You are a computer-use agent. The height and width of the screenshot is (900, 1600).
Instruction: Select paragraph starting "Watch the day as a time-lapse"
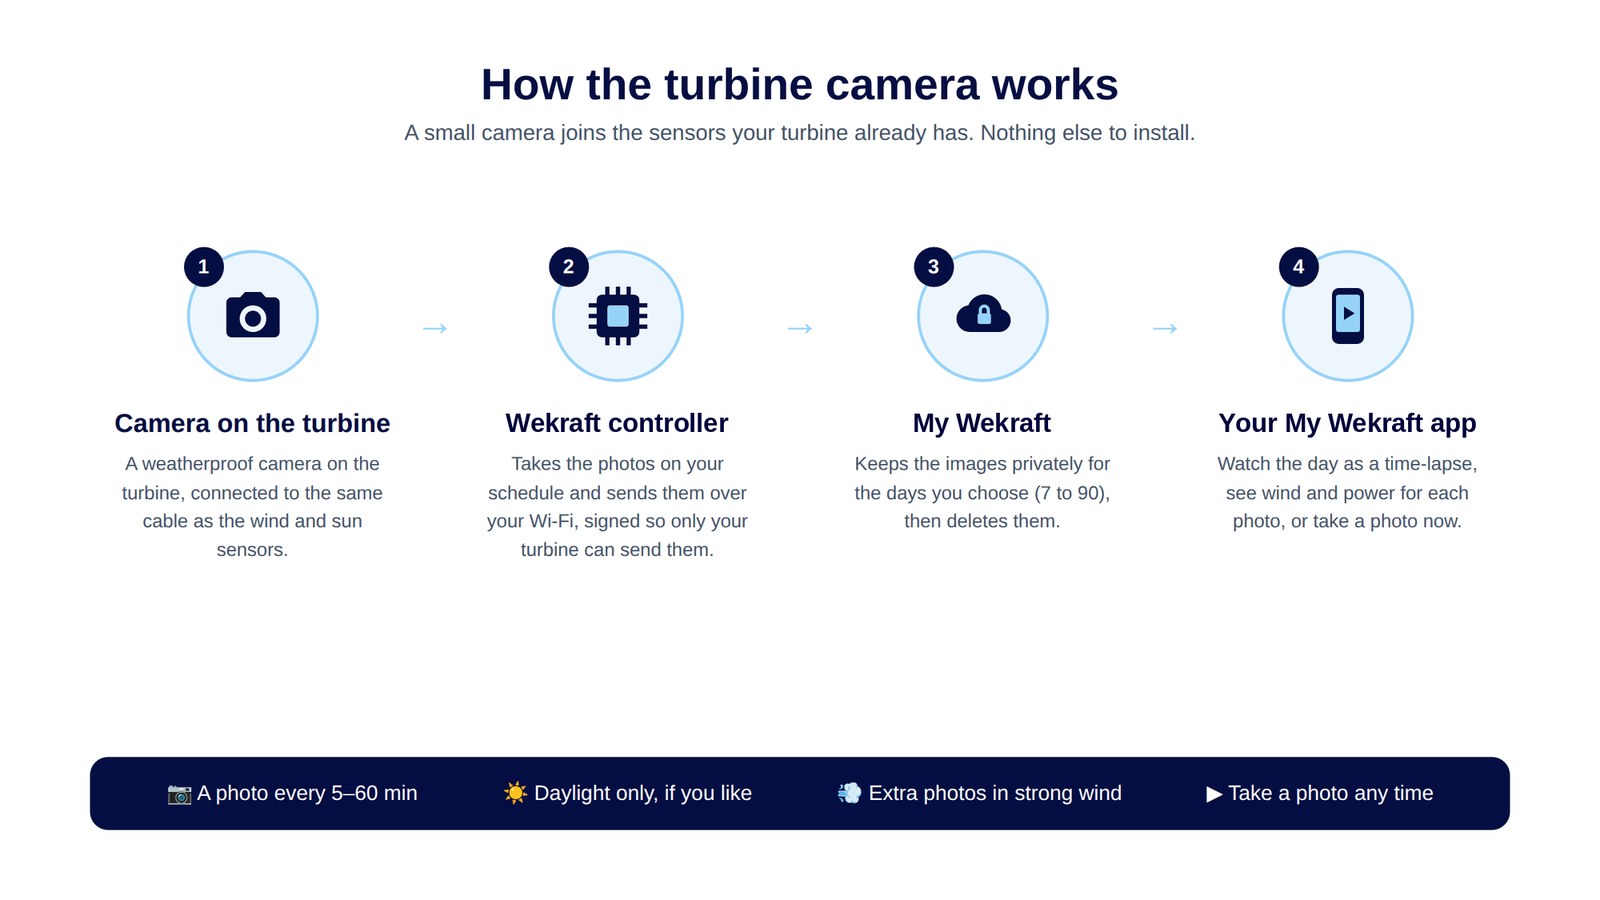point(1347,492)
